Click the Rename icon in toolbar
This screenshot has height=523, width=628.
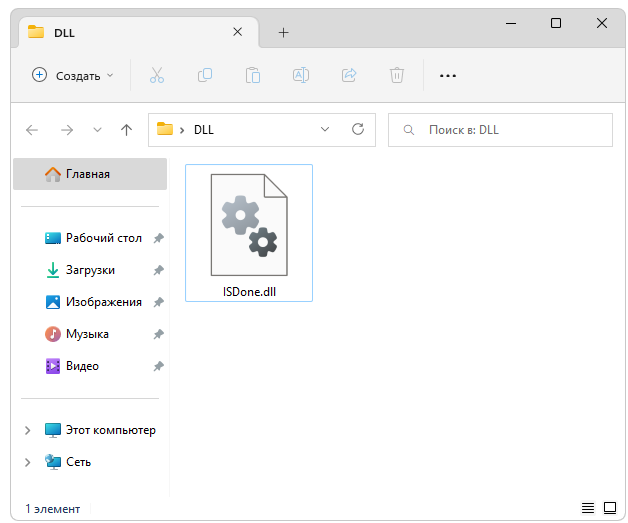[301, 75]
